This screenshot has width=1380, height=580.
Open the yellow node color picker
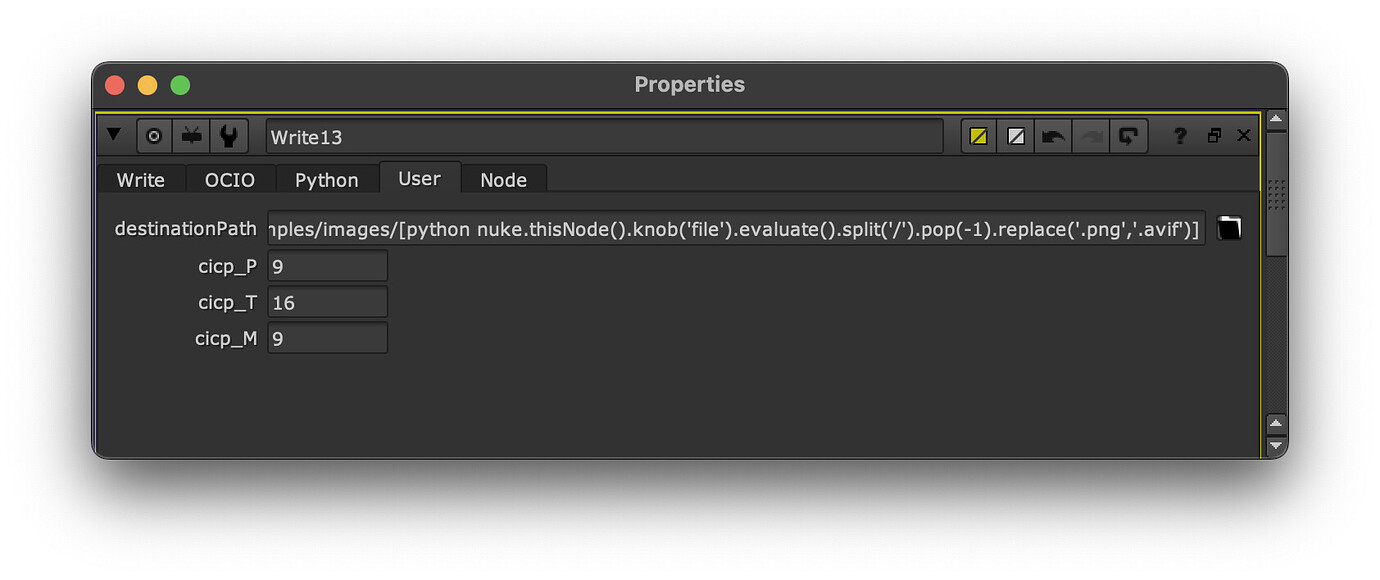[978, 135]
